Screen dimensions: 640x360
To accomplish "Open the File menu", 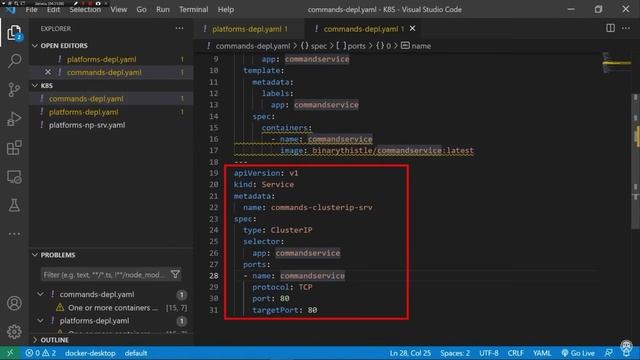I will pos(31,9).
